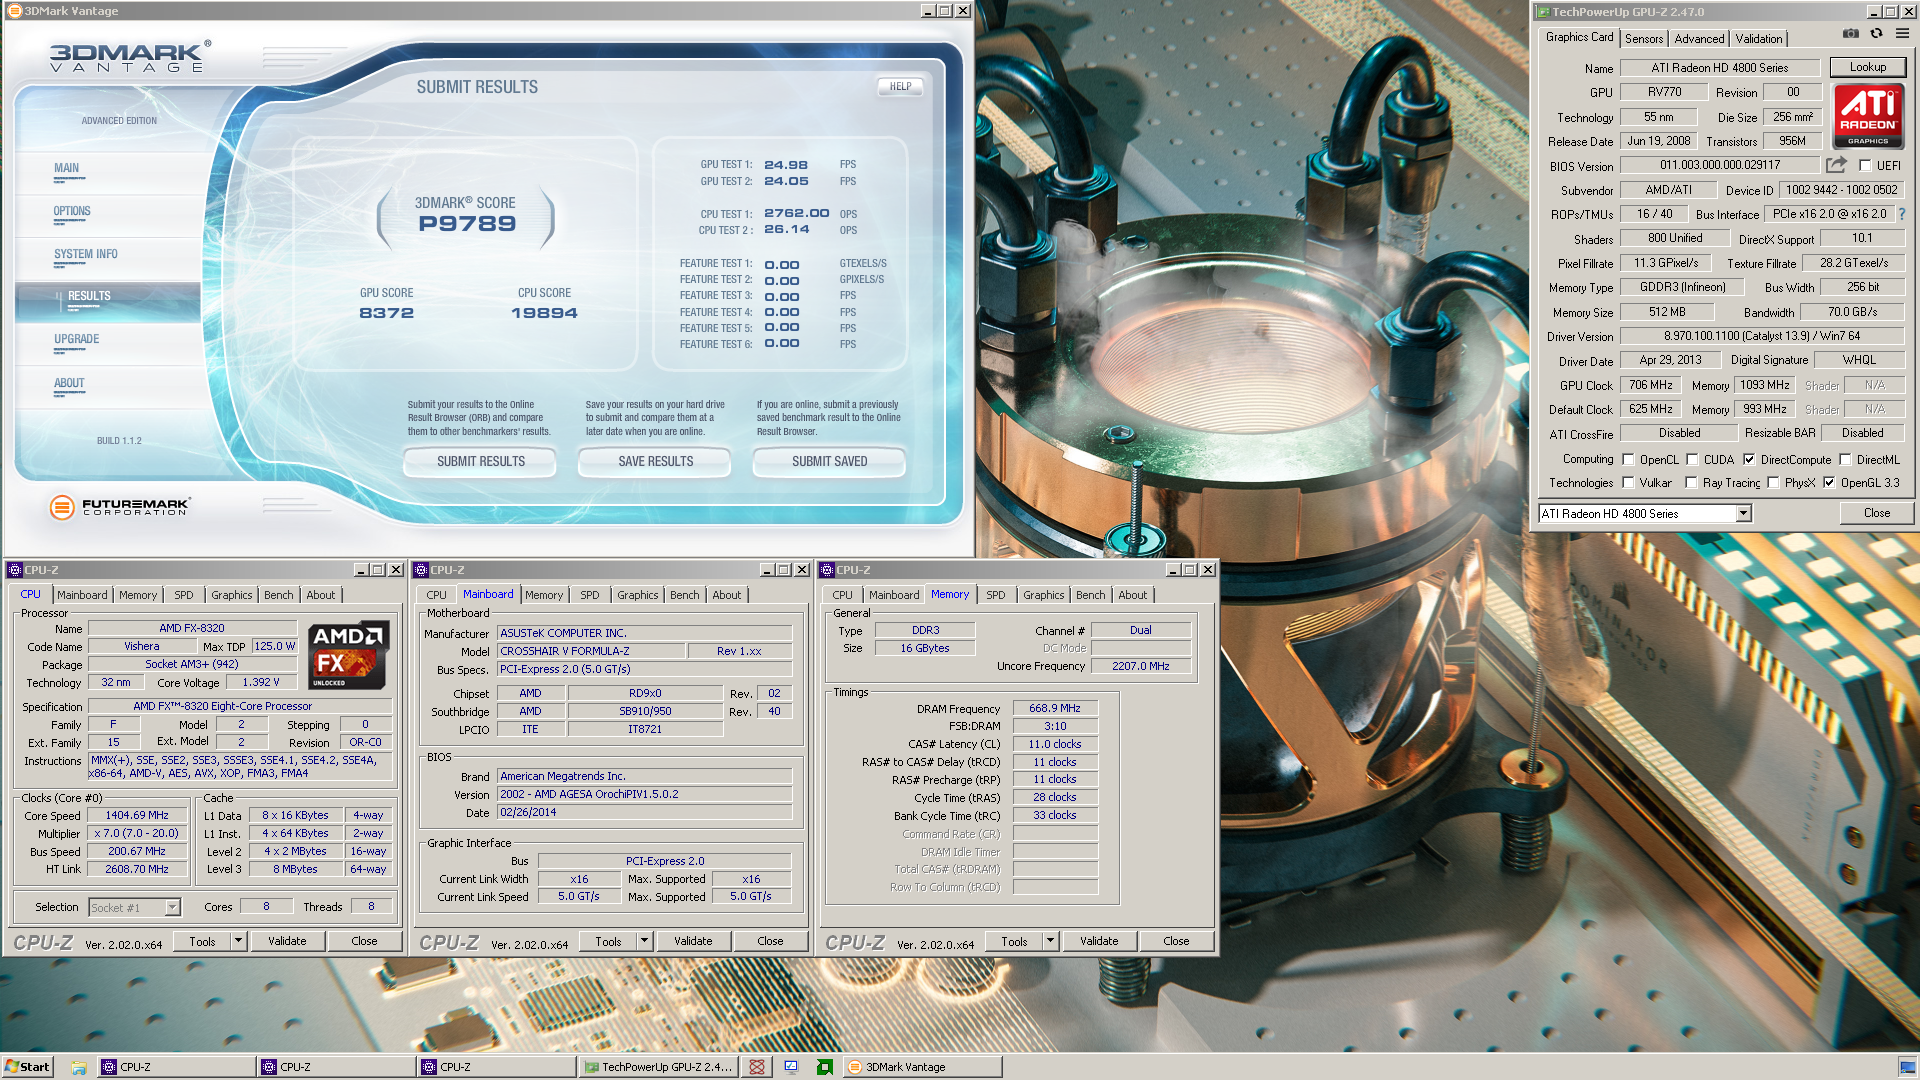Toggle the UEFI checkbox
This screenshot has width=1920, height=1080.
pyautogui.click(x=1865, y=166)
